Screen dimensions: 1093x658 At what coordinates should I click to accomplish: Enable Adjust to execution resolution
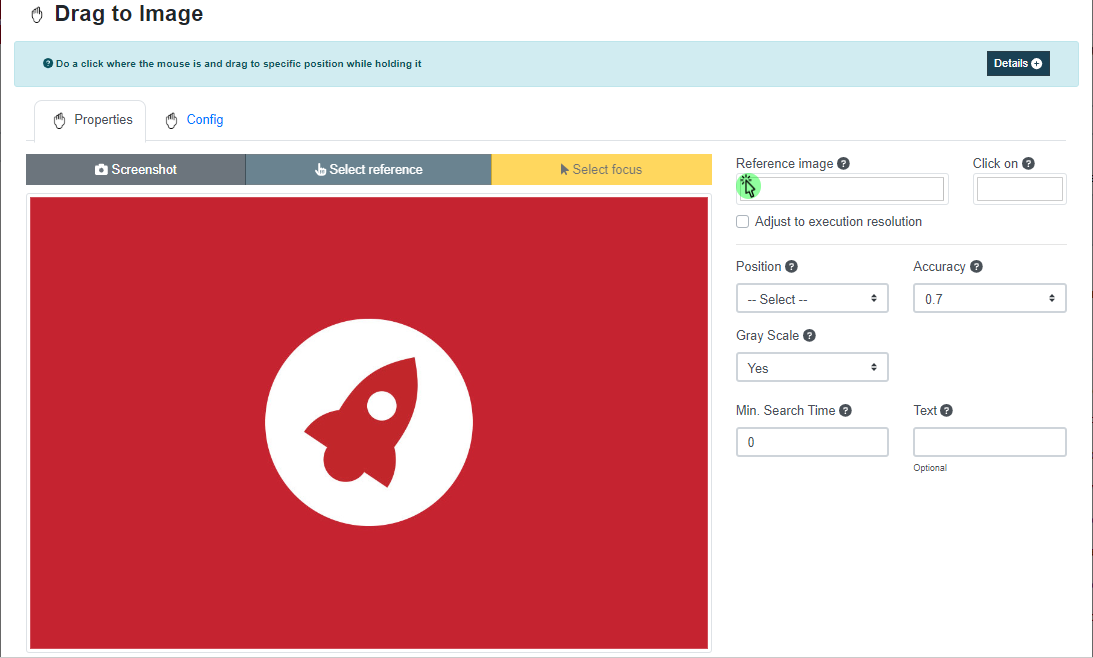coord(742,221)
